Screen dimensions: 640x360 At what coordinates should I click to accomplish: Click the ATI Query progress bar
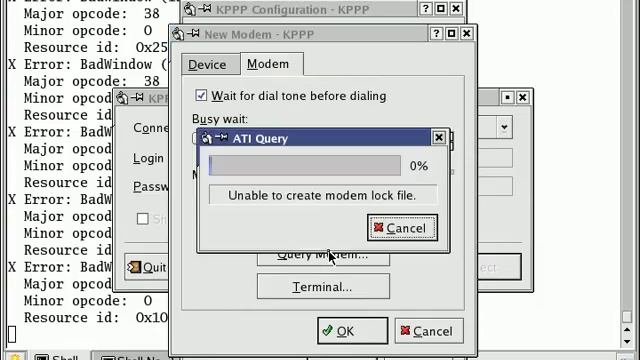point(304,166)
